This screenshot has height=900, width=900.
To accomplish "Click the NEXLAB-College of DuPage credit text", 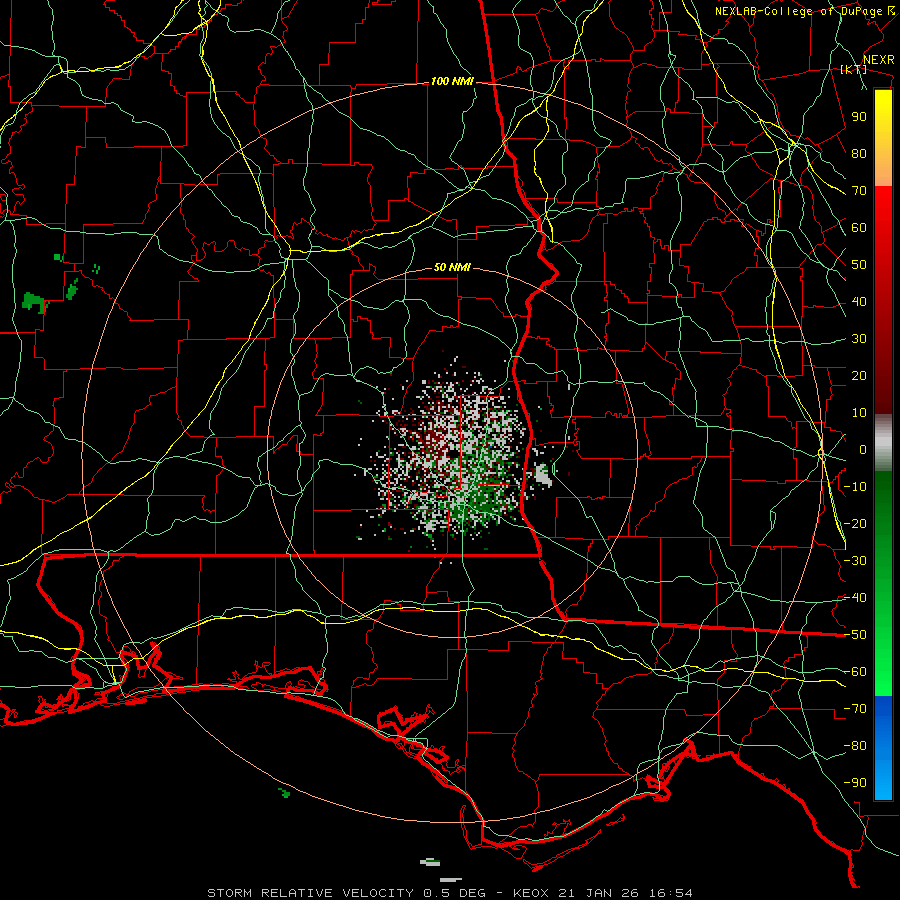I will [800, 11].
